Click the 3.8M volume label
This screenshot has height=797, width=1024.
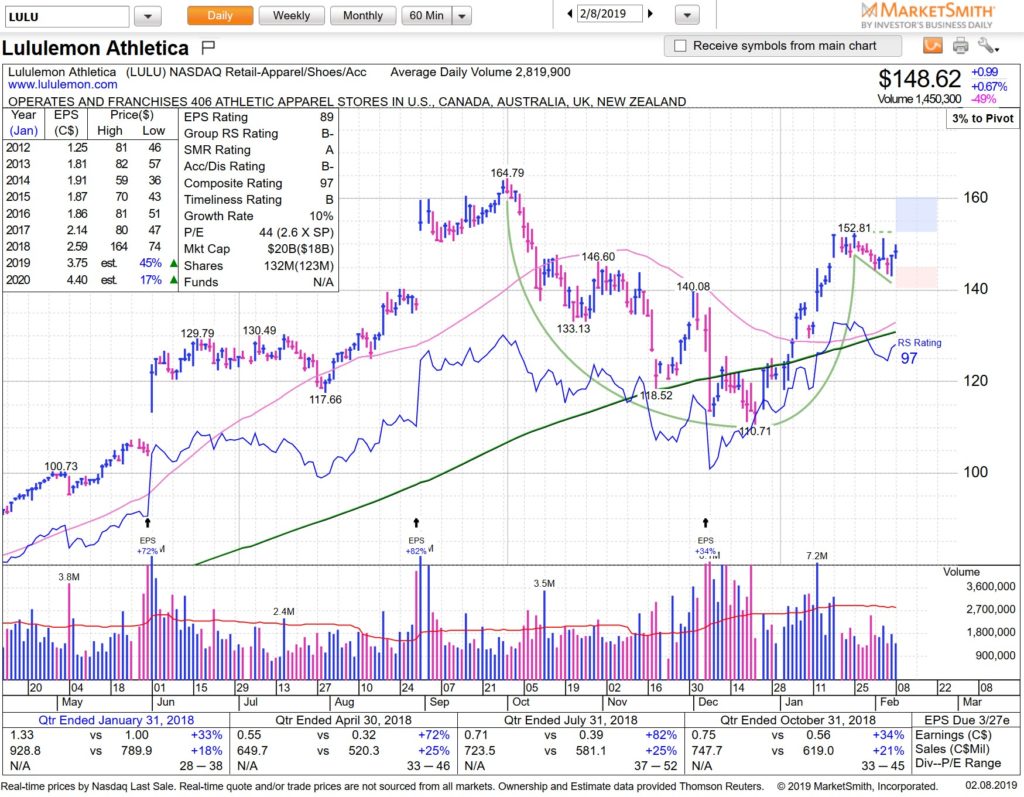pyautogui.click(x=69, y=577)
